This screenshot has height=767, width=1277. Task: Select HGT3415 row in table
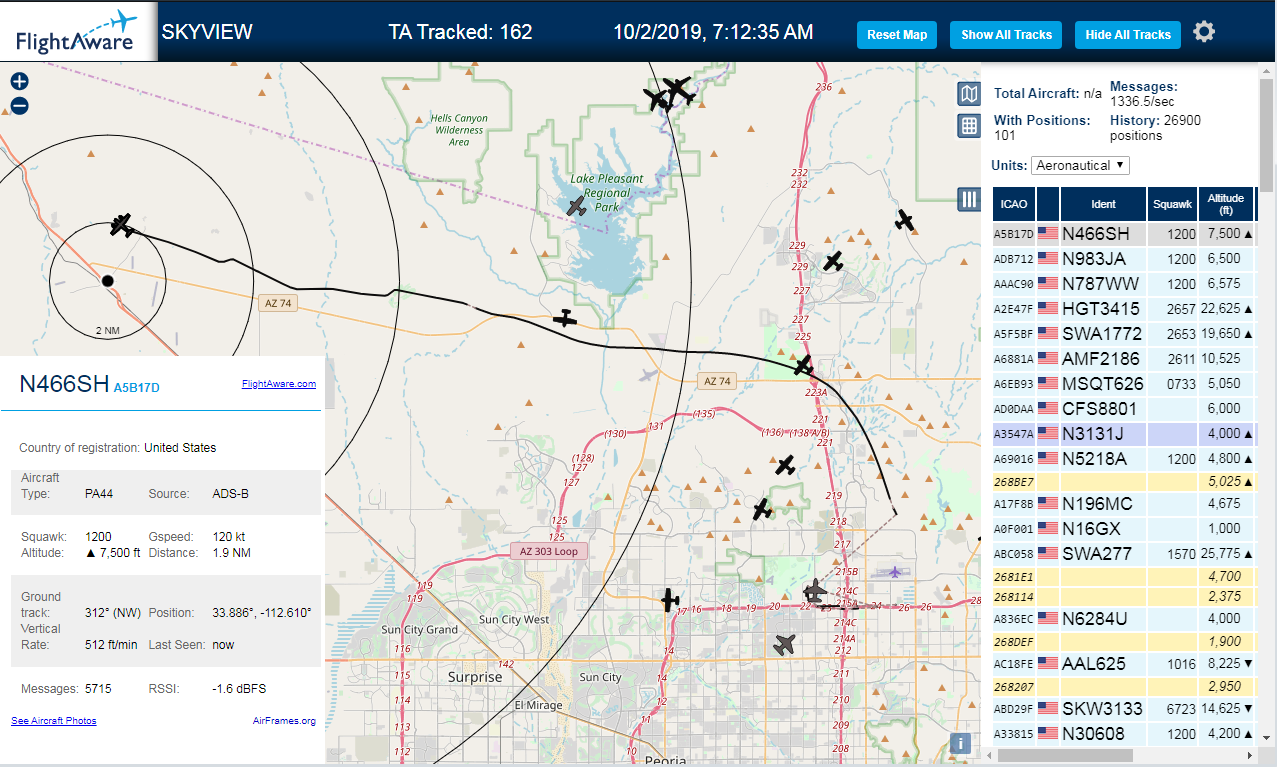tap(1124, 308)
